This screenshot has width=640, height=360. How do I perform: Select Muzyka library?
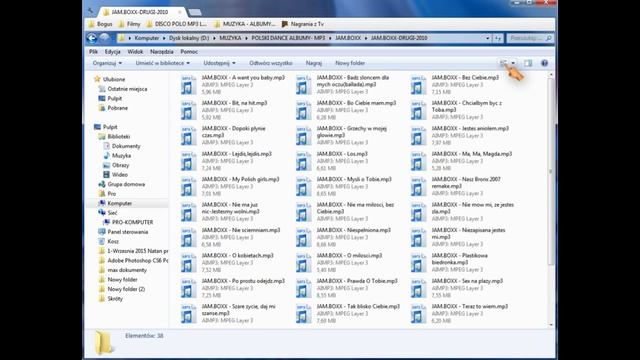point(121,156)
